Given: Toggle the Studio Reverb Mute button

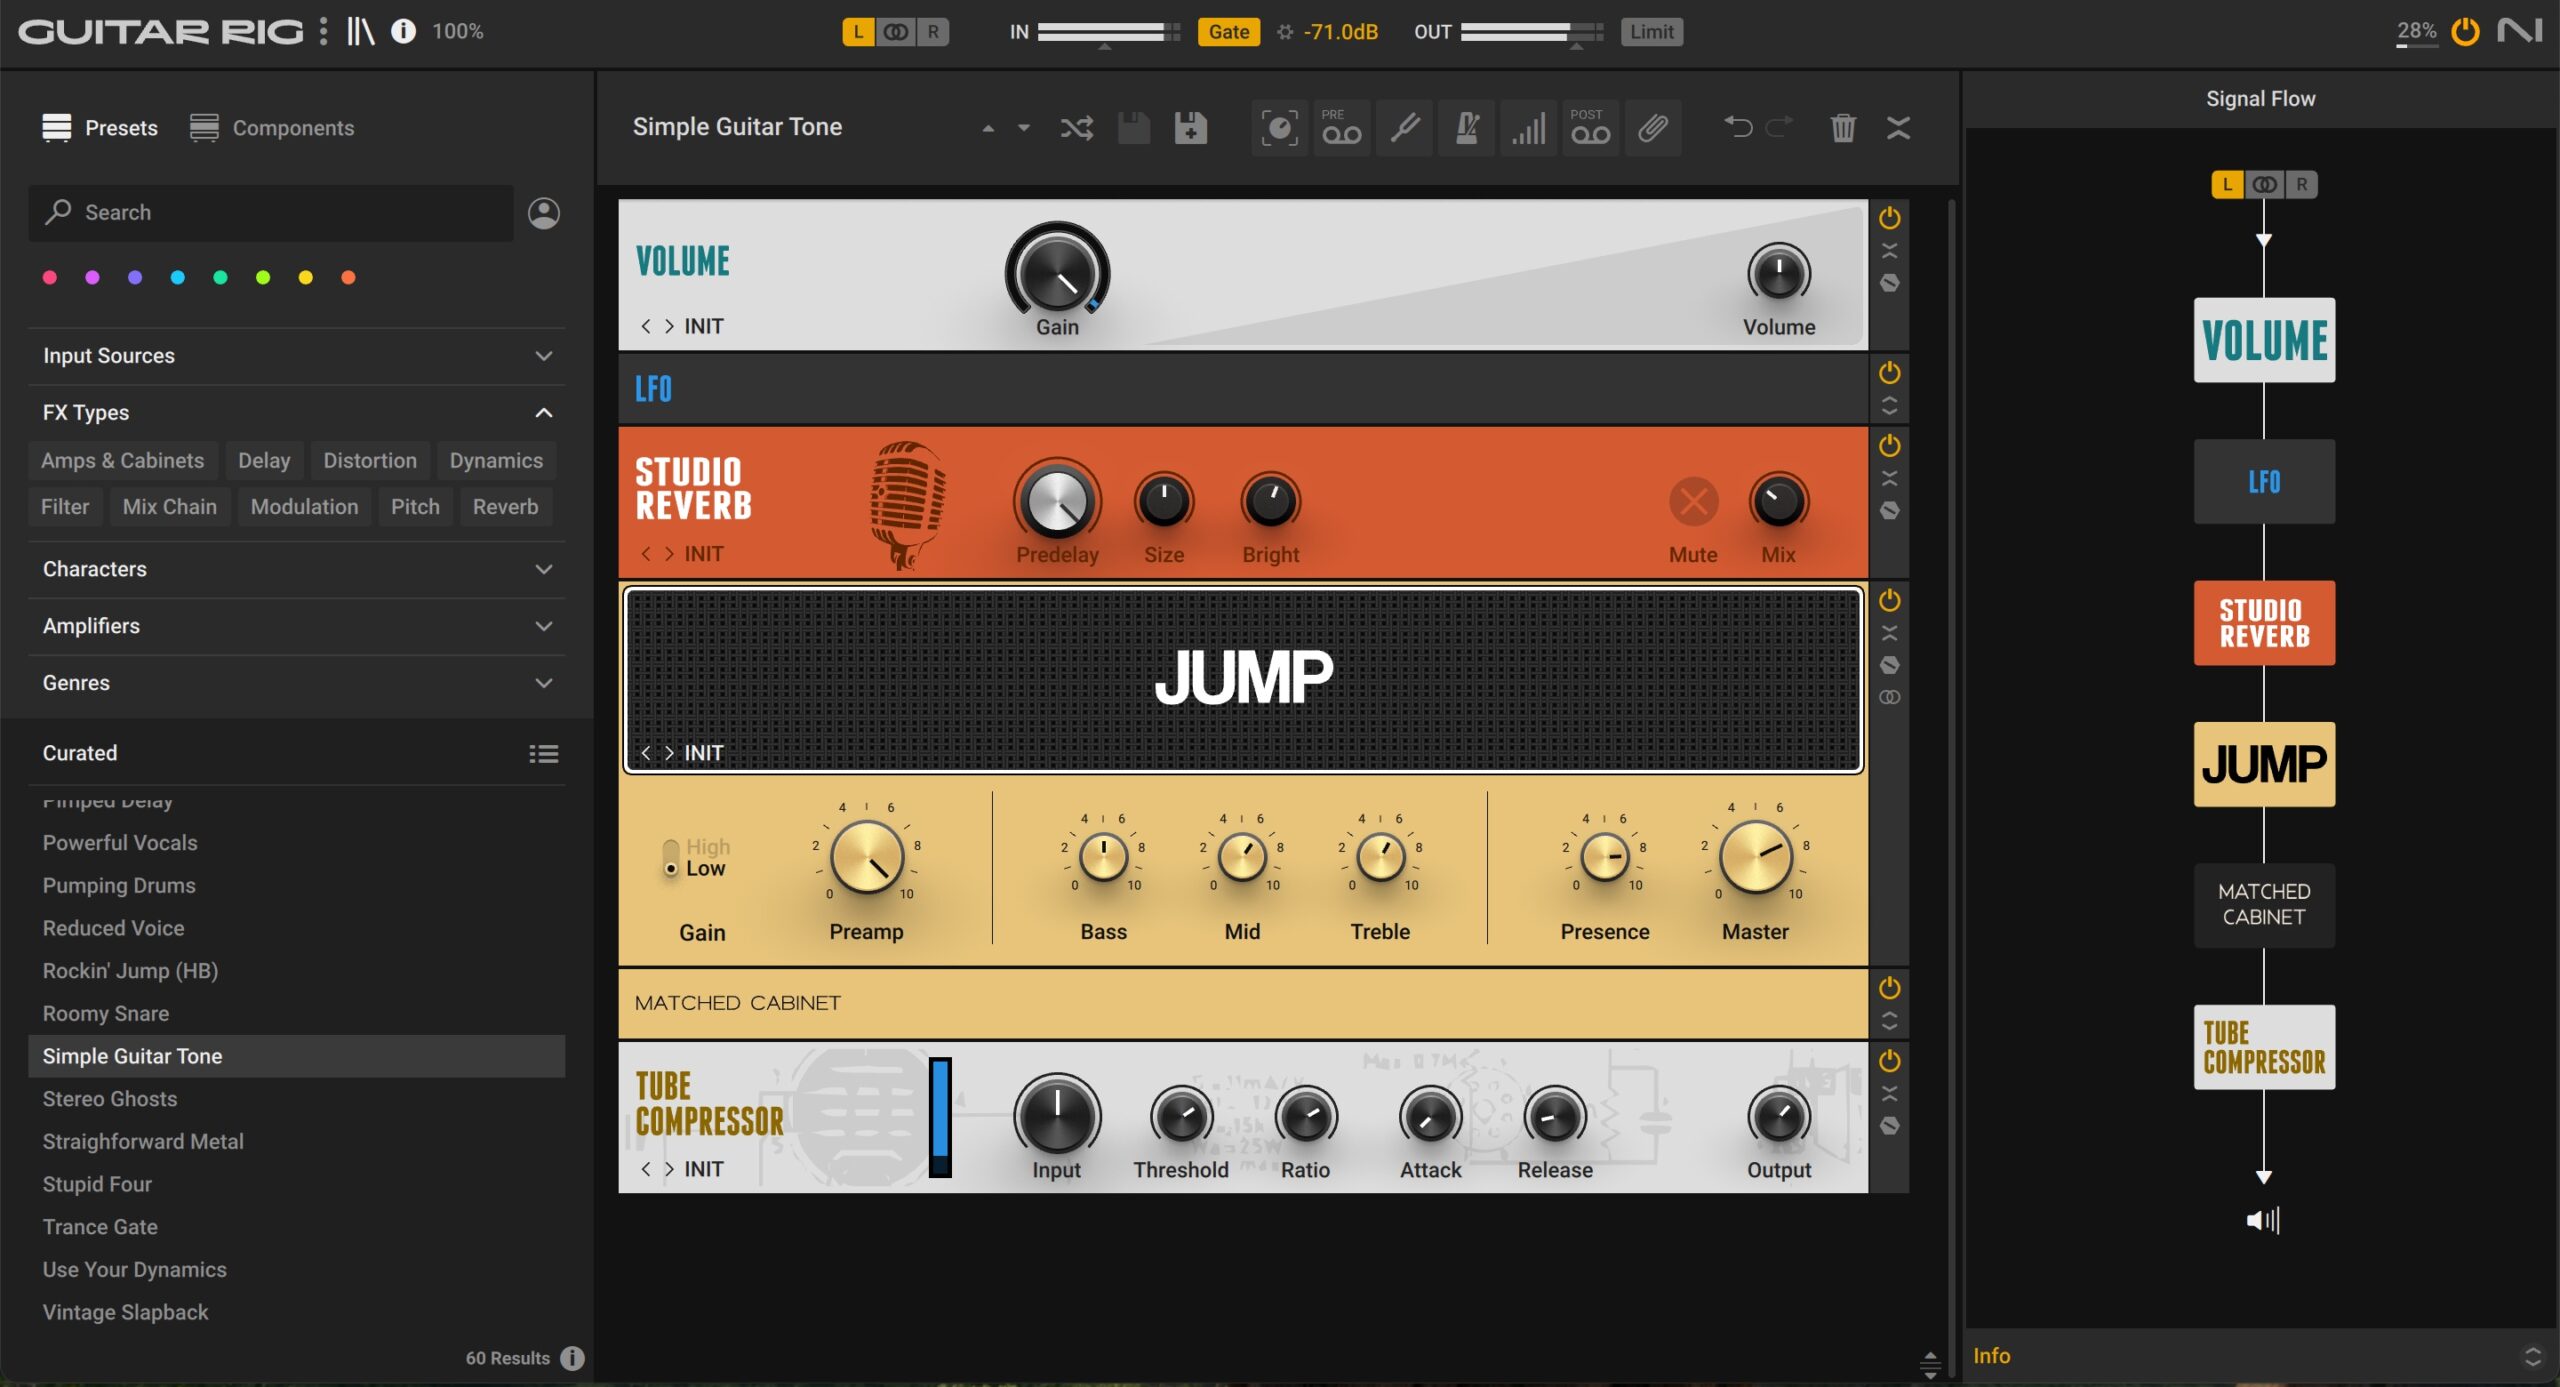Looking at the screenshot, I should pos(1693,502).
